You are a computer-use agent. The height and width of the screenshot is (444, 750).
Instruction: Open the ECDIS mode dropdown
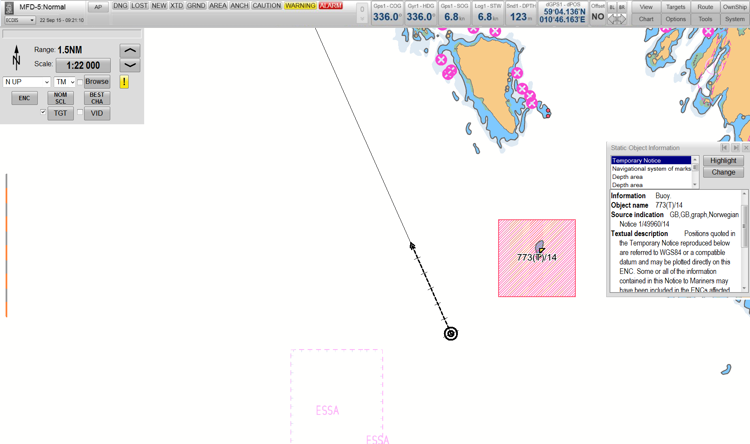[x=19, y=20]
